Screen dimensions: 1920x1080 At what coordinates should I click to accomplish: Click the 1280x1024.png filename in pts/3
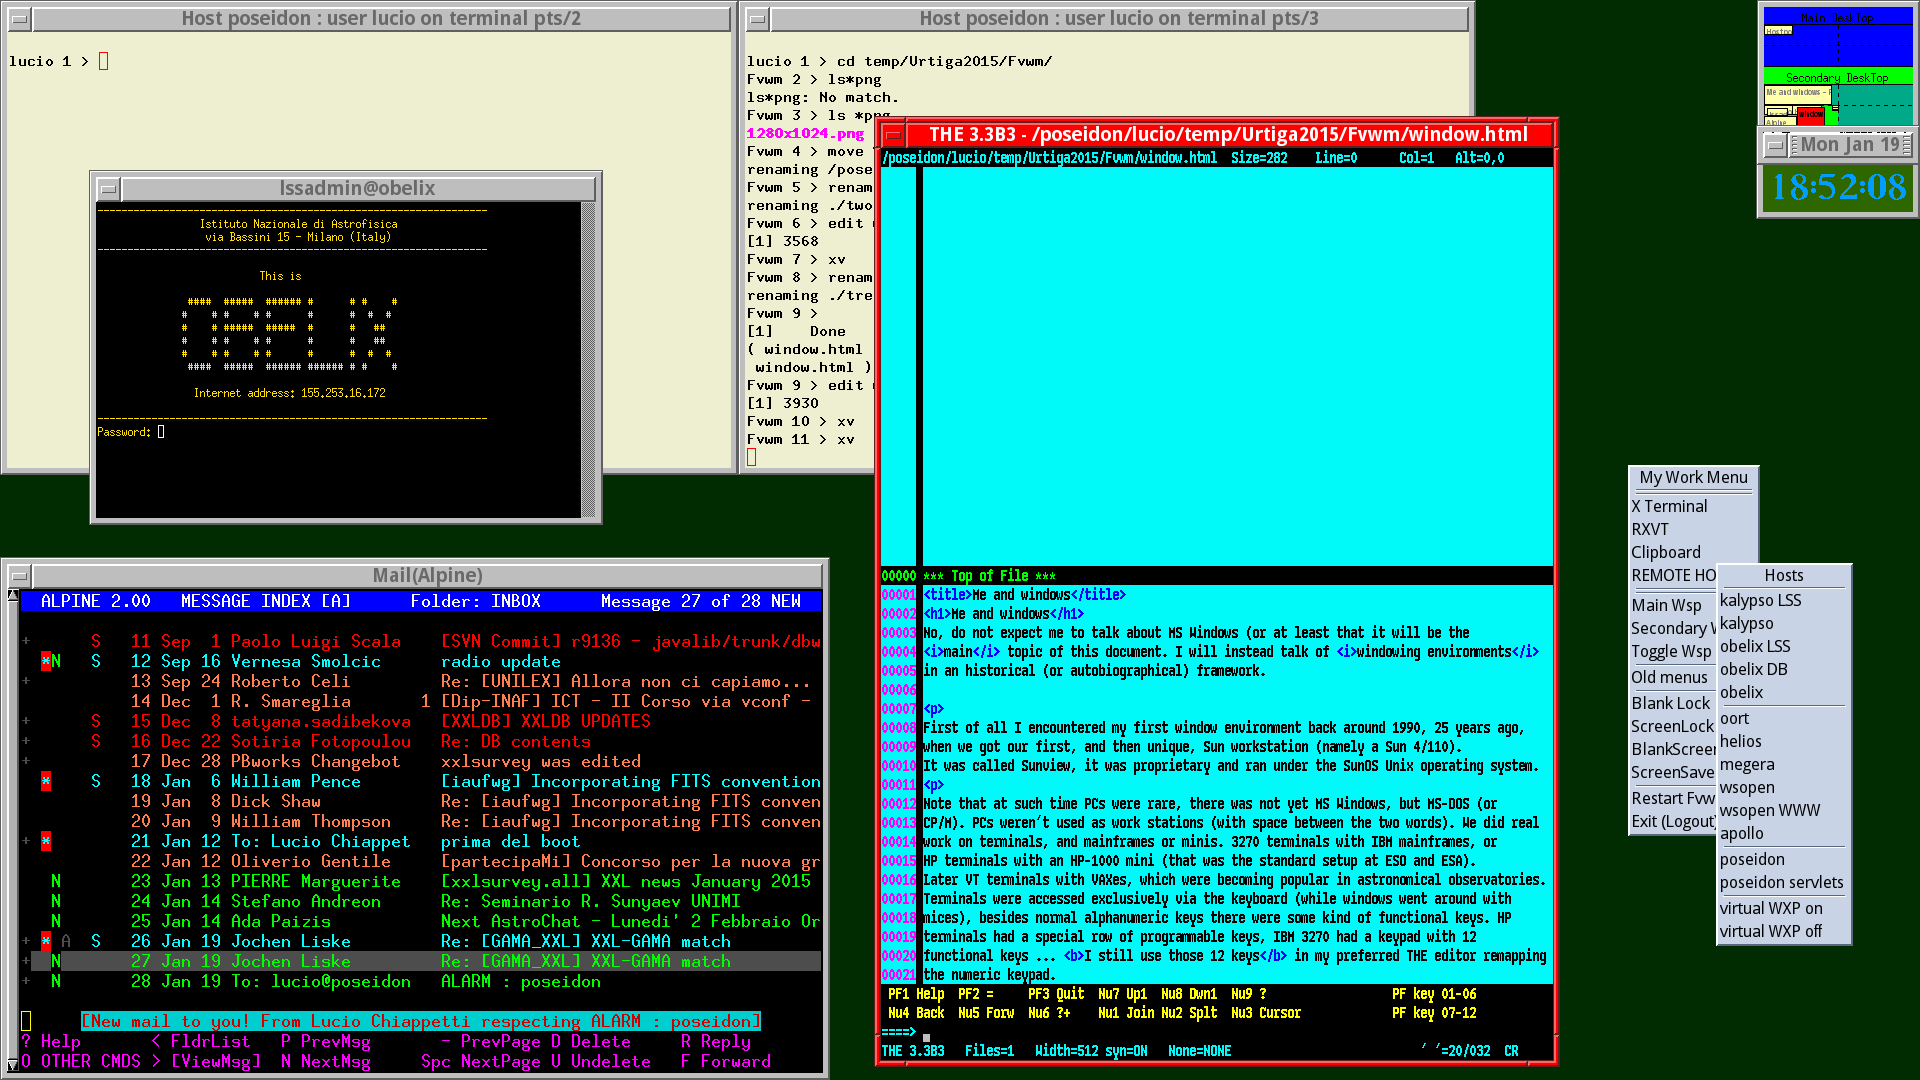pos(805,133)
